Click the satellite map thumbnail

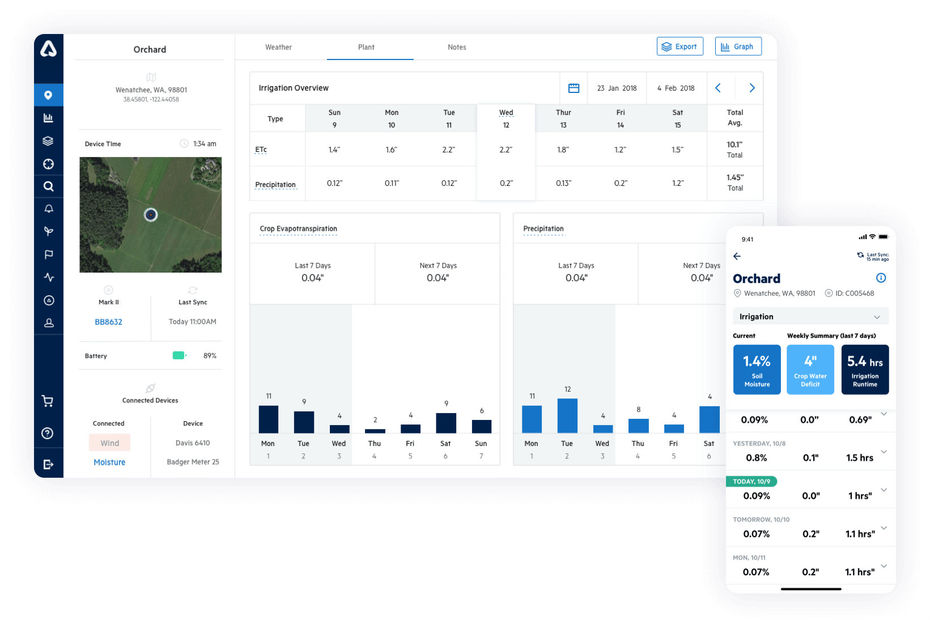[x=151, y=215]
